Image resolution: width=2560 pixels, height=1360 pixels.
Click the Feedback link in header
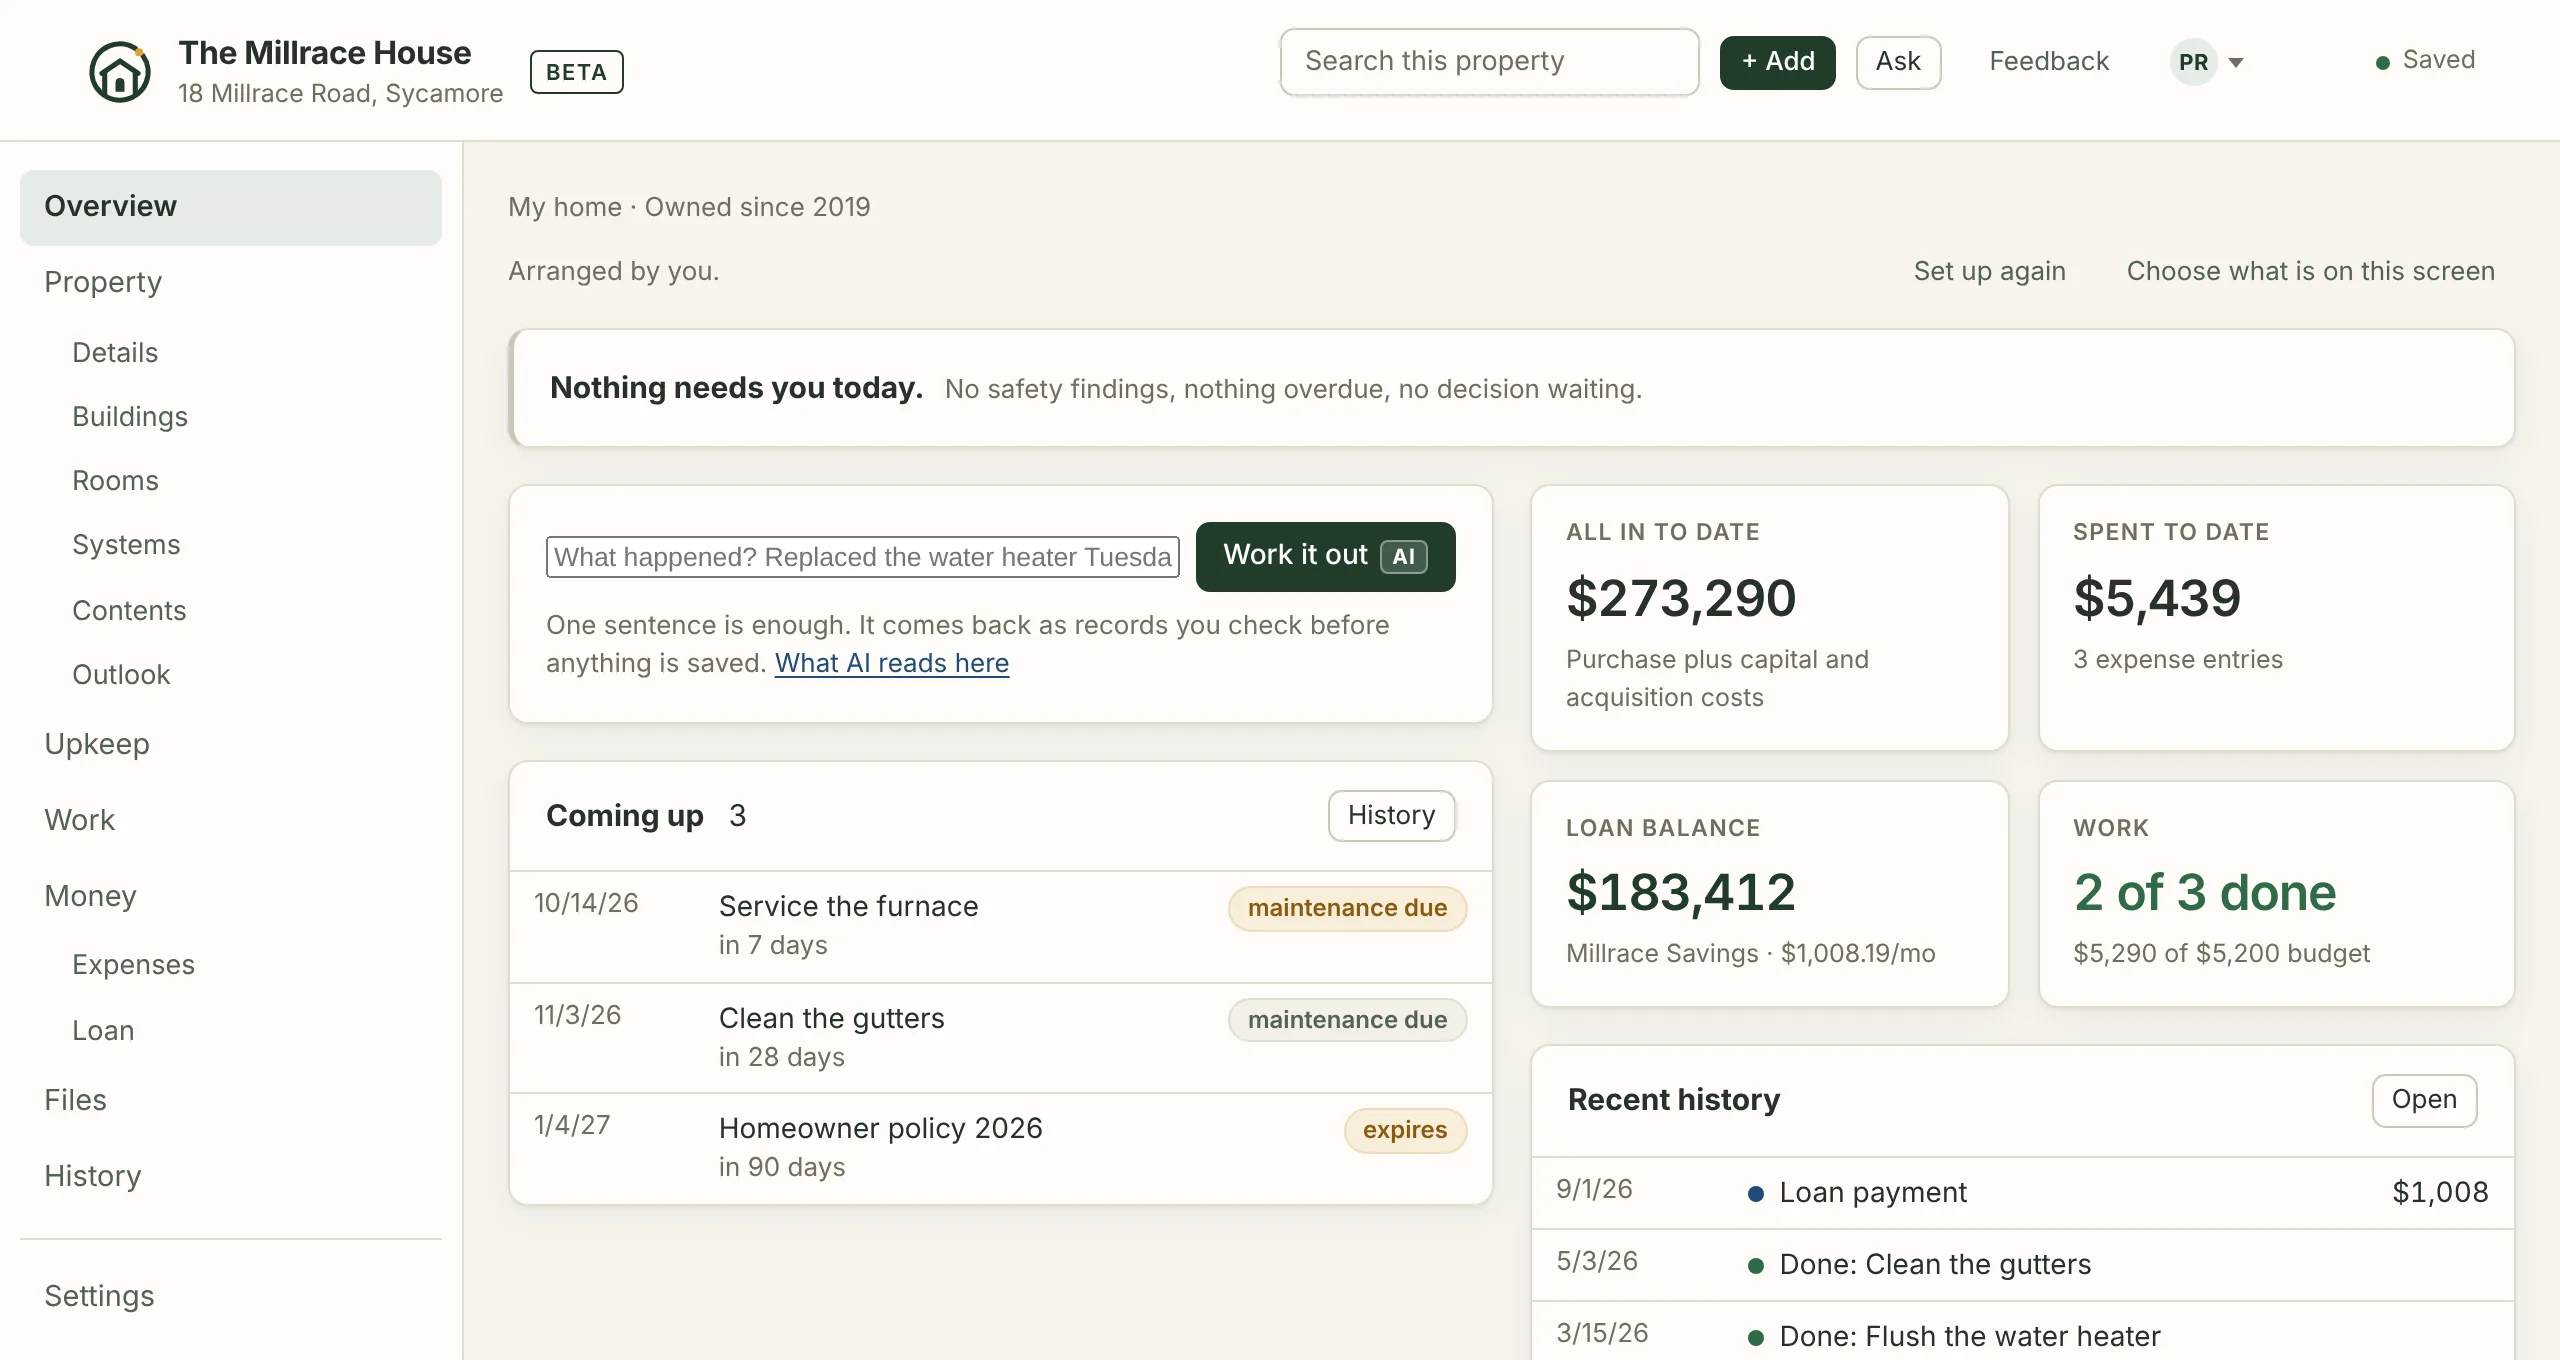tap(2048, 62)
